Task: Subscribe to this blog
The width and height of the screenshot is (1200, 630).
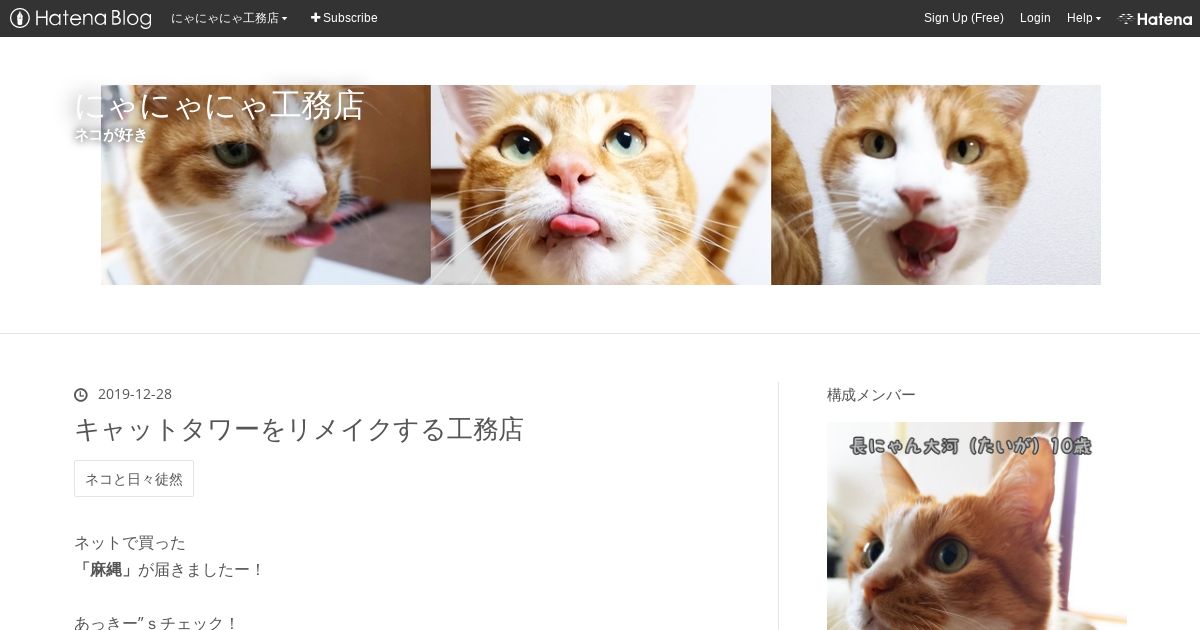Action: 344,18
